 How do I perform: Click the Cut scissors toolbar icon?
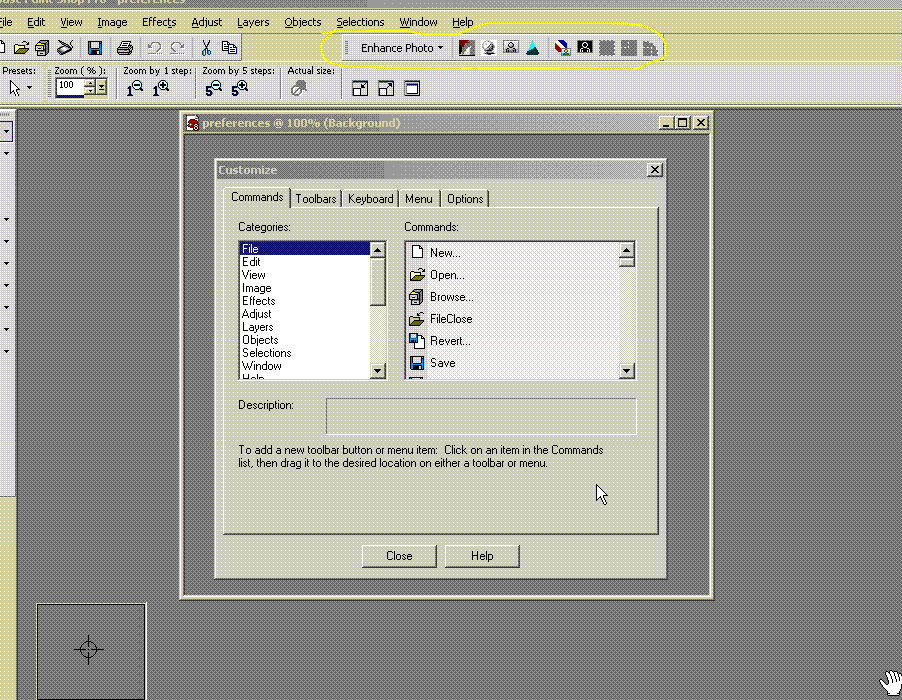(206, 48)
